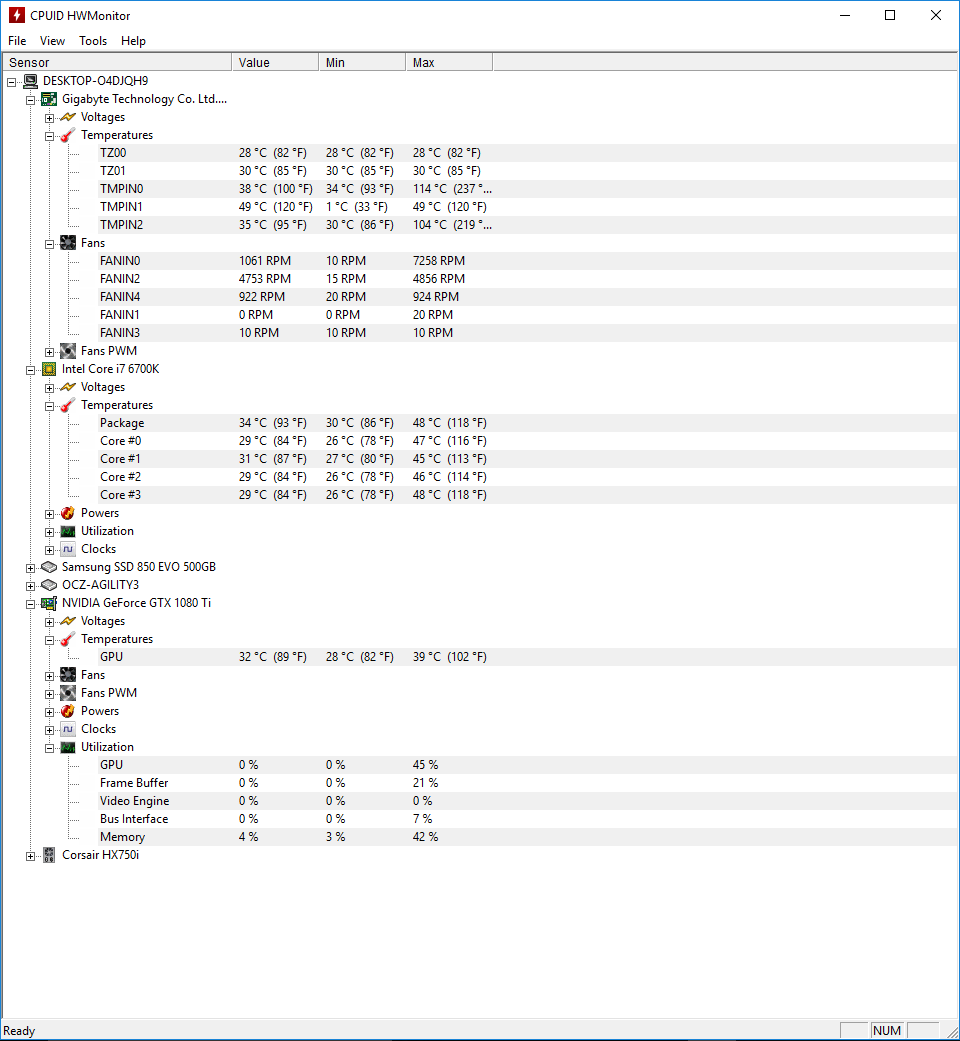Click the Intel CPU Voltages icon
This screenshot has height=1041, width=960.
(x=68, y=387)
